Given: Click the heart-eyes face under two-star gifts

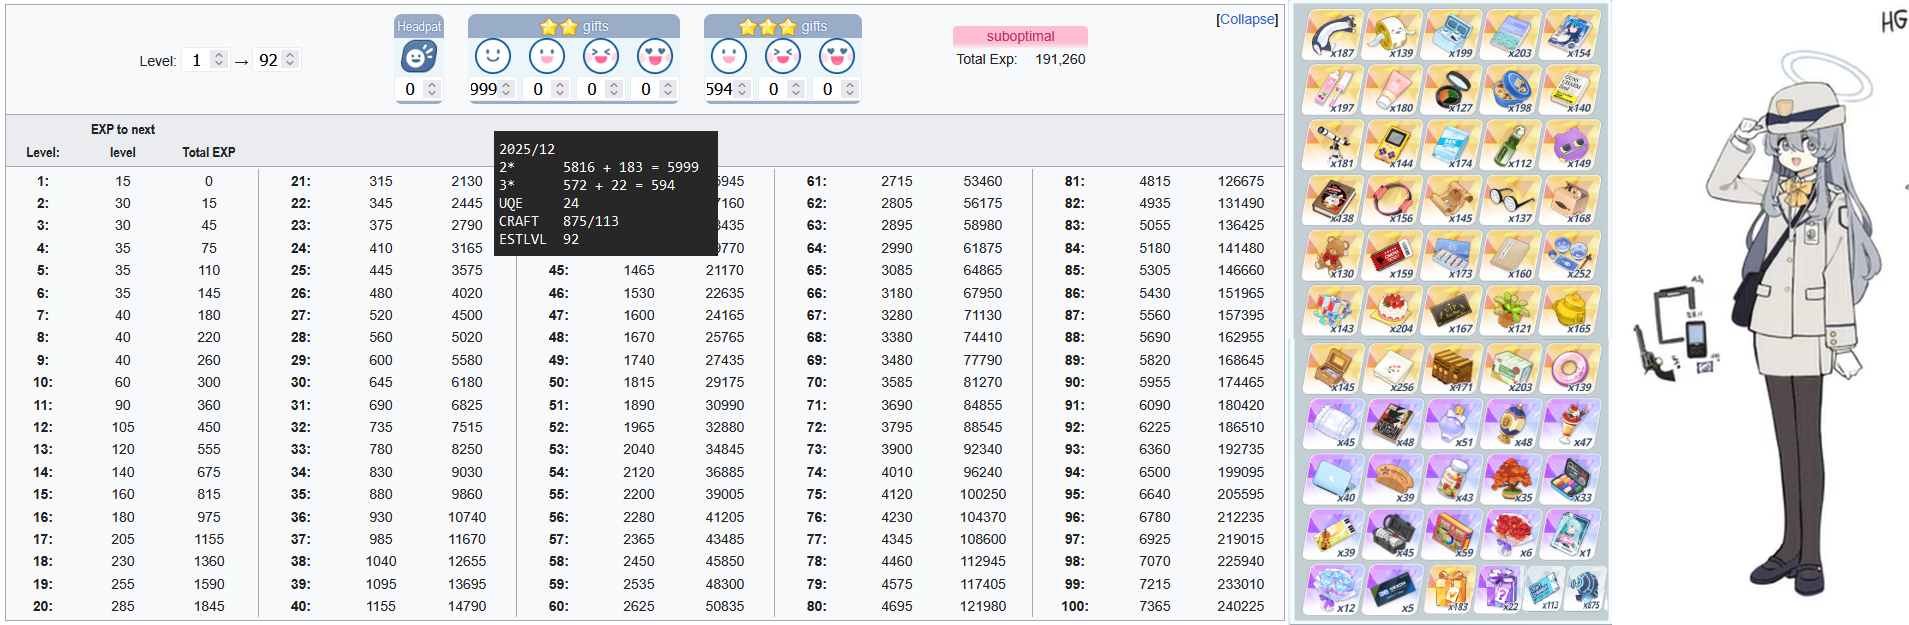Looking at the screenshot, I should [x=655, y=57].
